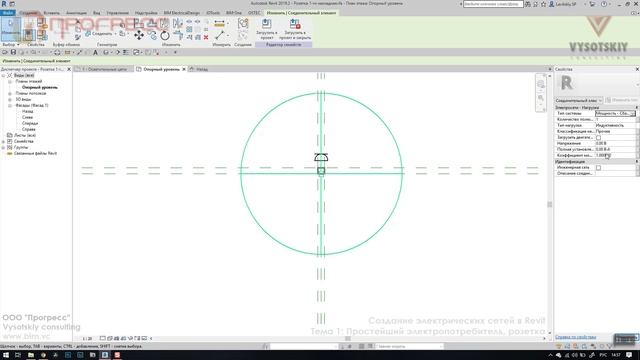Toggle the 'Инженерная сеть' checkbox
Viewport: 640px width, 360px height.
pyautogui.click(x=598, y=167)
